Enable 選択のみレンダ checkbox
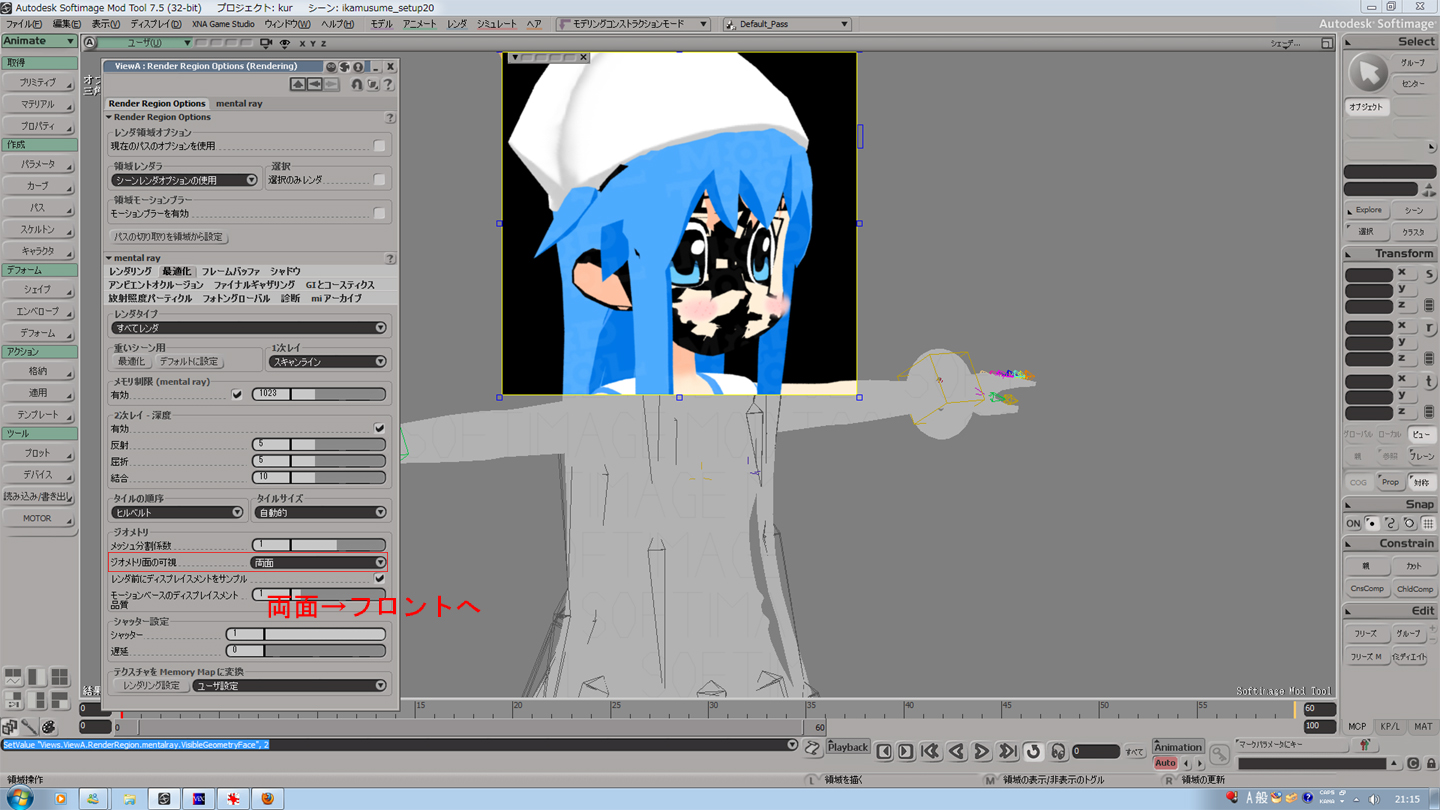1440x810 pixels. tap(379, 180)
